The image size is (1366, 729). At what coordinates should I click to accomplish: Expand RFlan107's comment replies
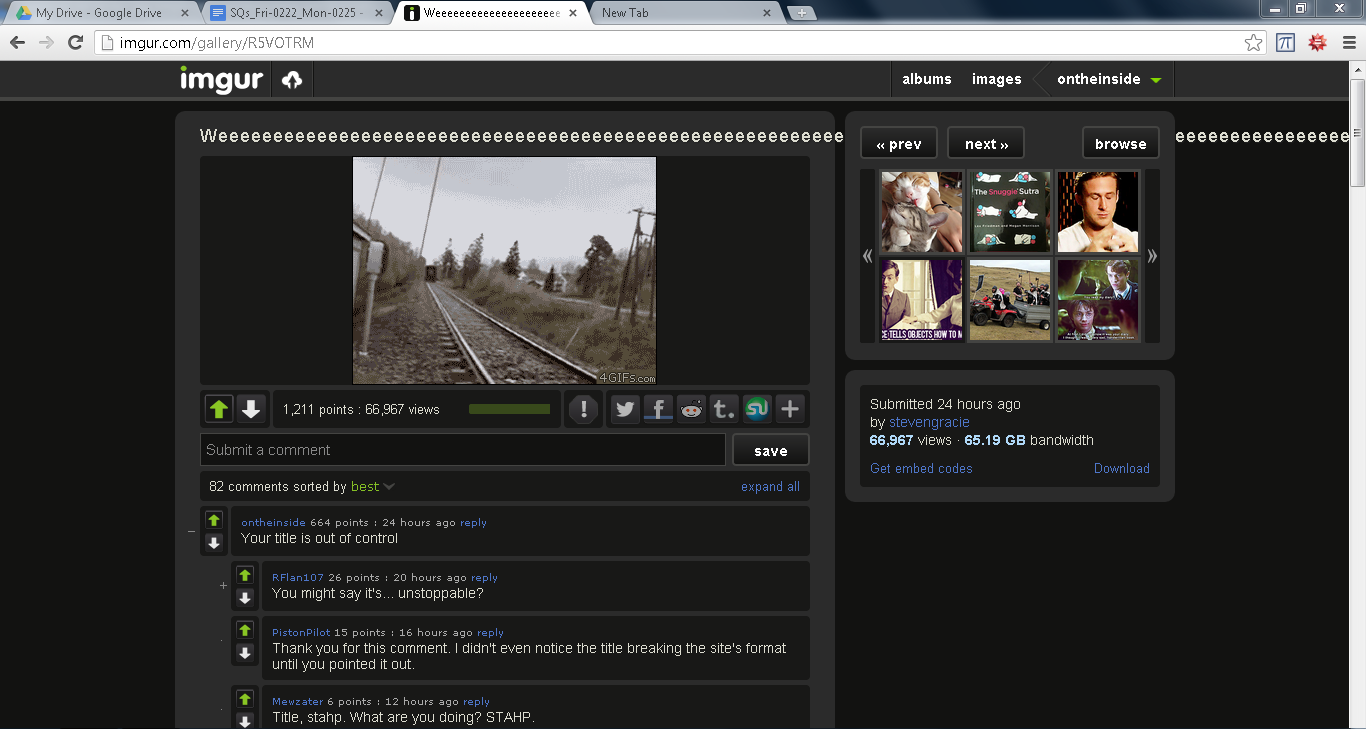[223, 586]
